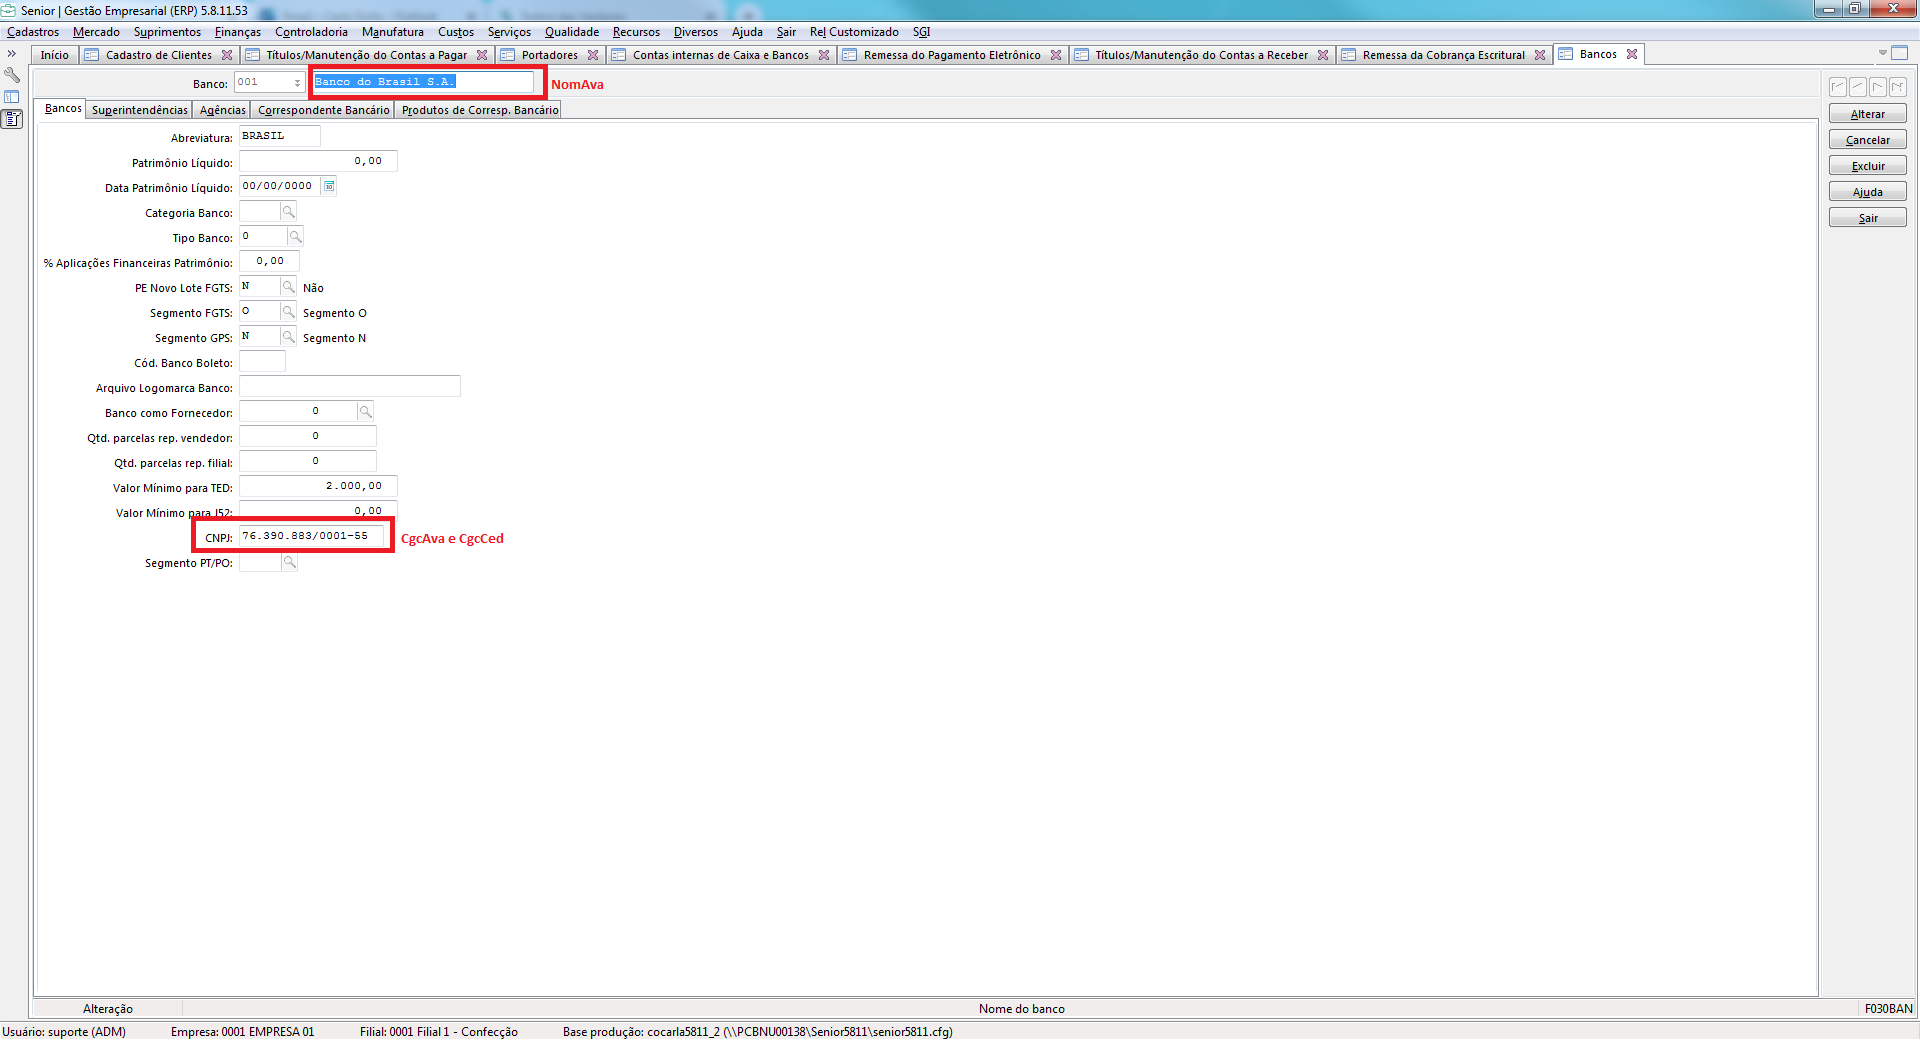The width and height of the screenshot is (1920, 1040).
Task: Jump to the last record navigation arrow
Action: coord(1898,87)
